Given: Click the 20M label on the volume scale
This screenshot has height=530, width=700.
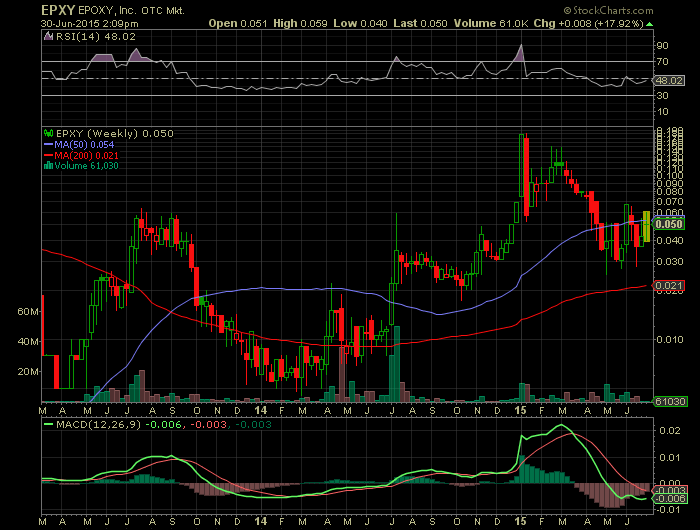Looking at the screenshot, I should (28, 371).
